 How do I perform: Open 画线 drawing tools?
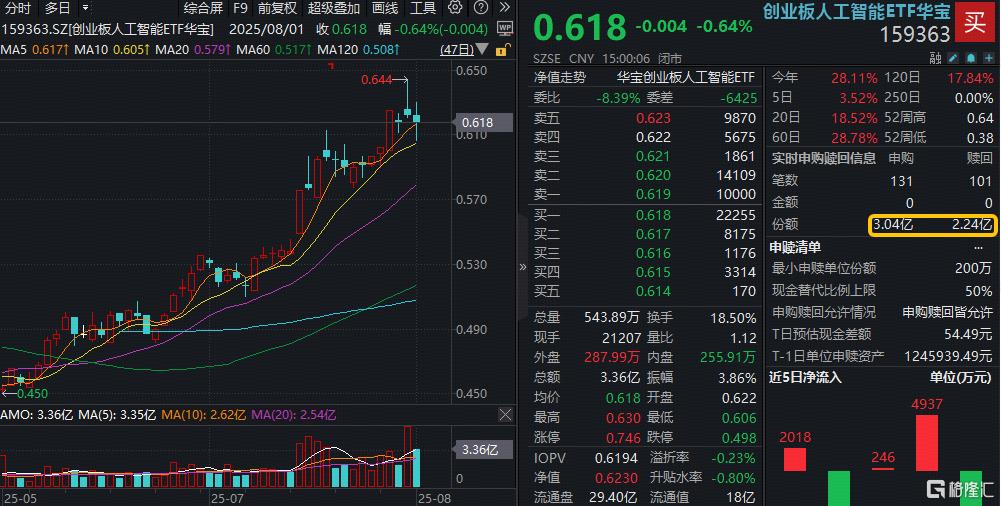[x=385, y=8]
